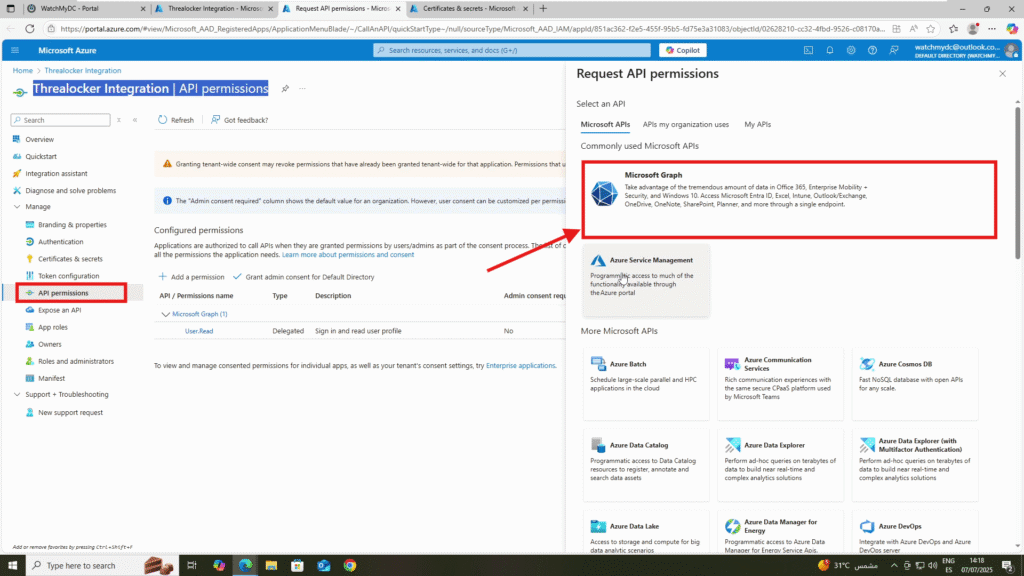
Task: Collapse the left navigation menu
Action: point(135,120)
